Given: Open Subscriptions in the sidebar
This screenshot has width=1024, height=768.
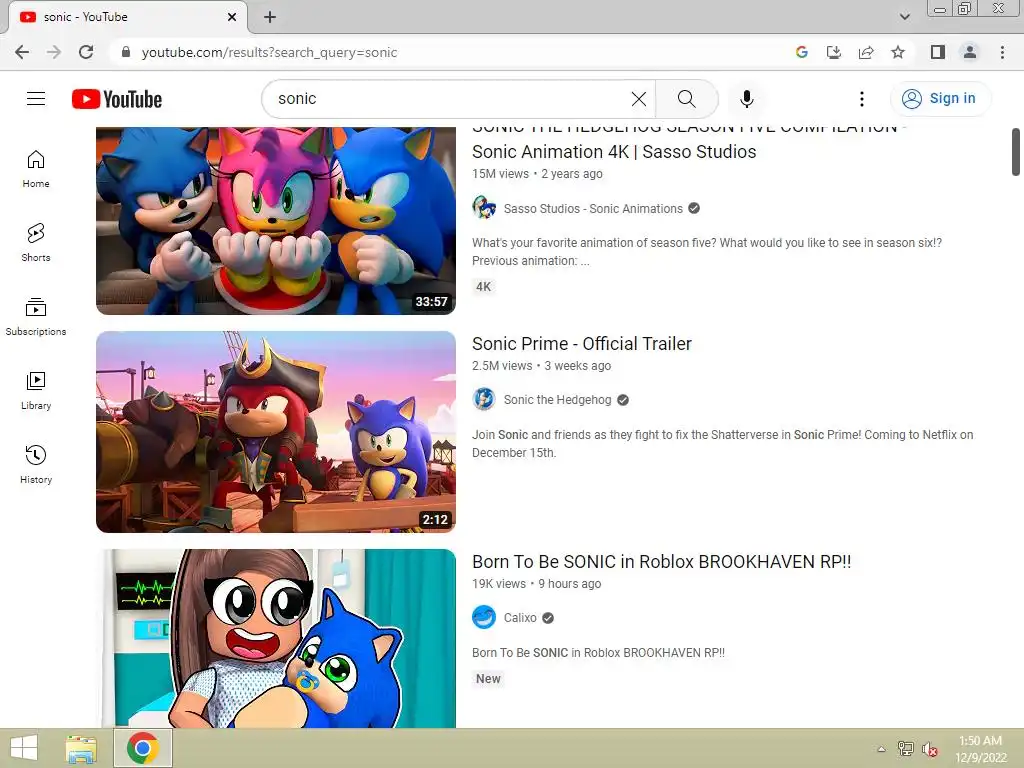Looking at the screenshot, I should [36, 317].
